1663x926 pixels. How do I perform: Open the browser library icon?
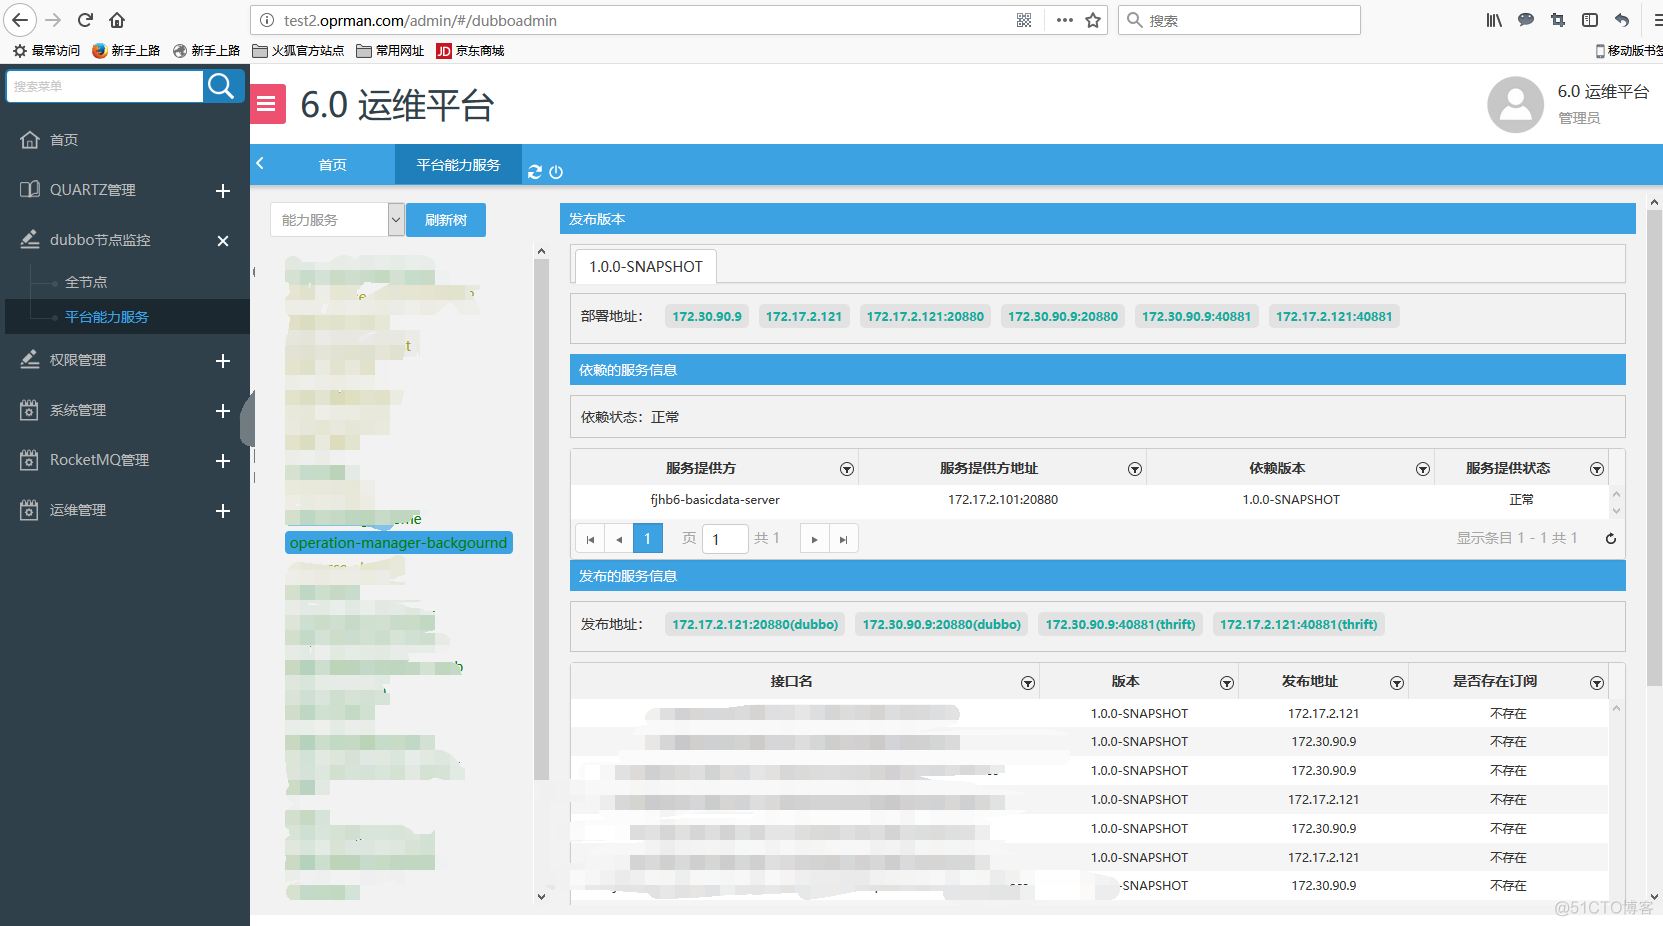coord(1494,20)
